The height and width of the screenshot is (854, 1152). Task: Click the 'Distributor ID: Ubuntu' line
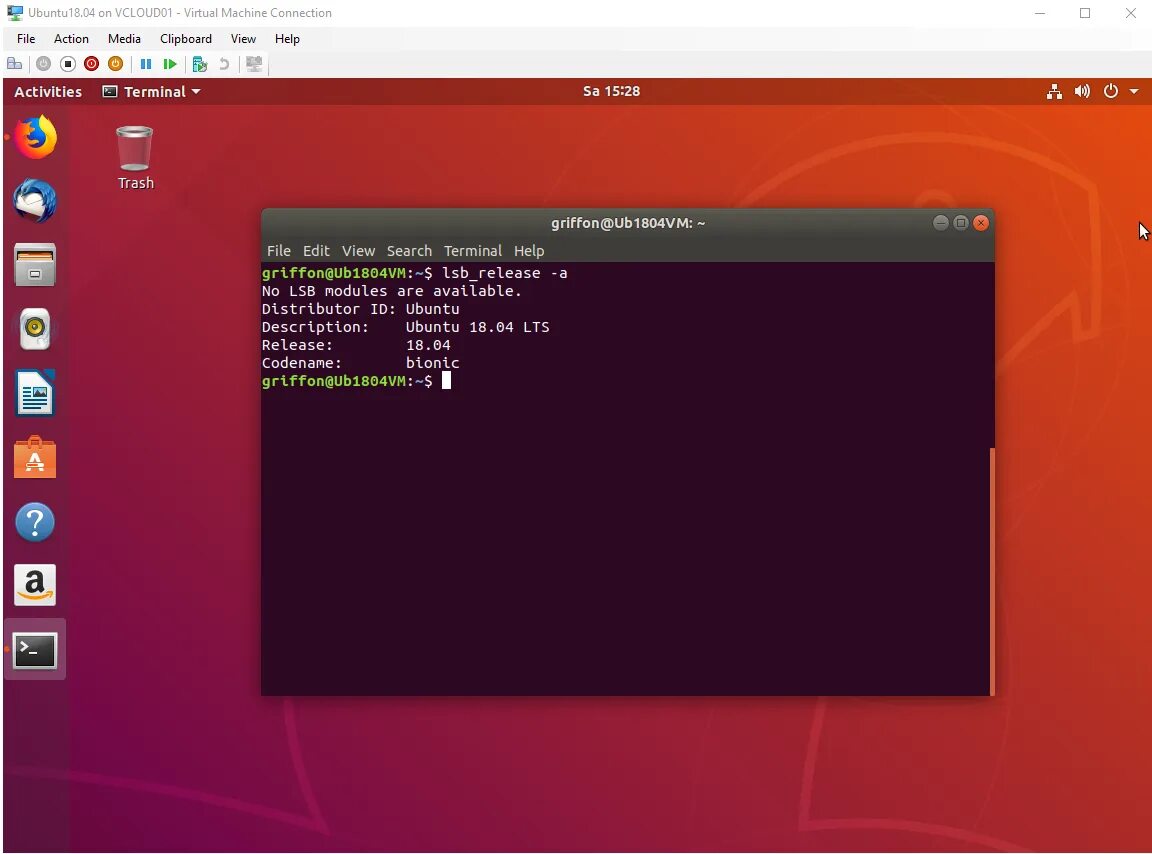tap(361, 309)
